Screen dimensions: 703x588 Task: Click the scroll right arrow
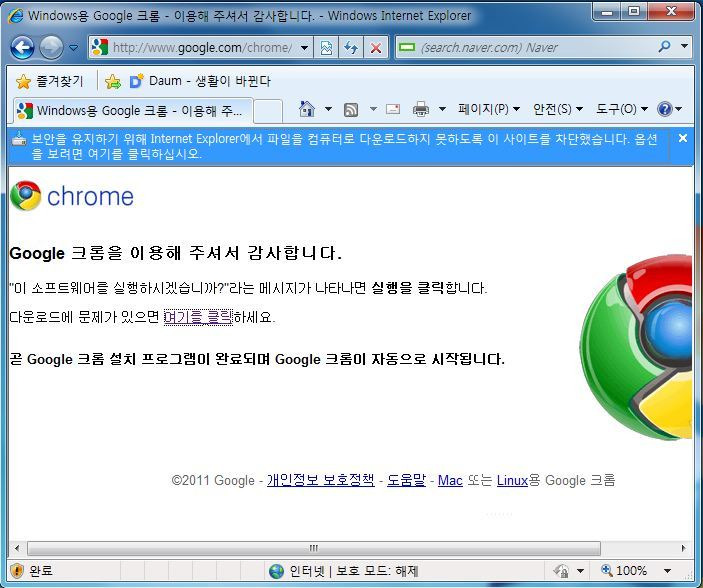tap(683, 548)
